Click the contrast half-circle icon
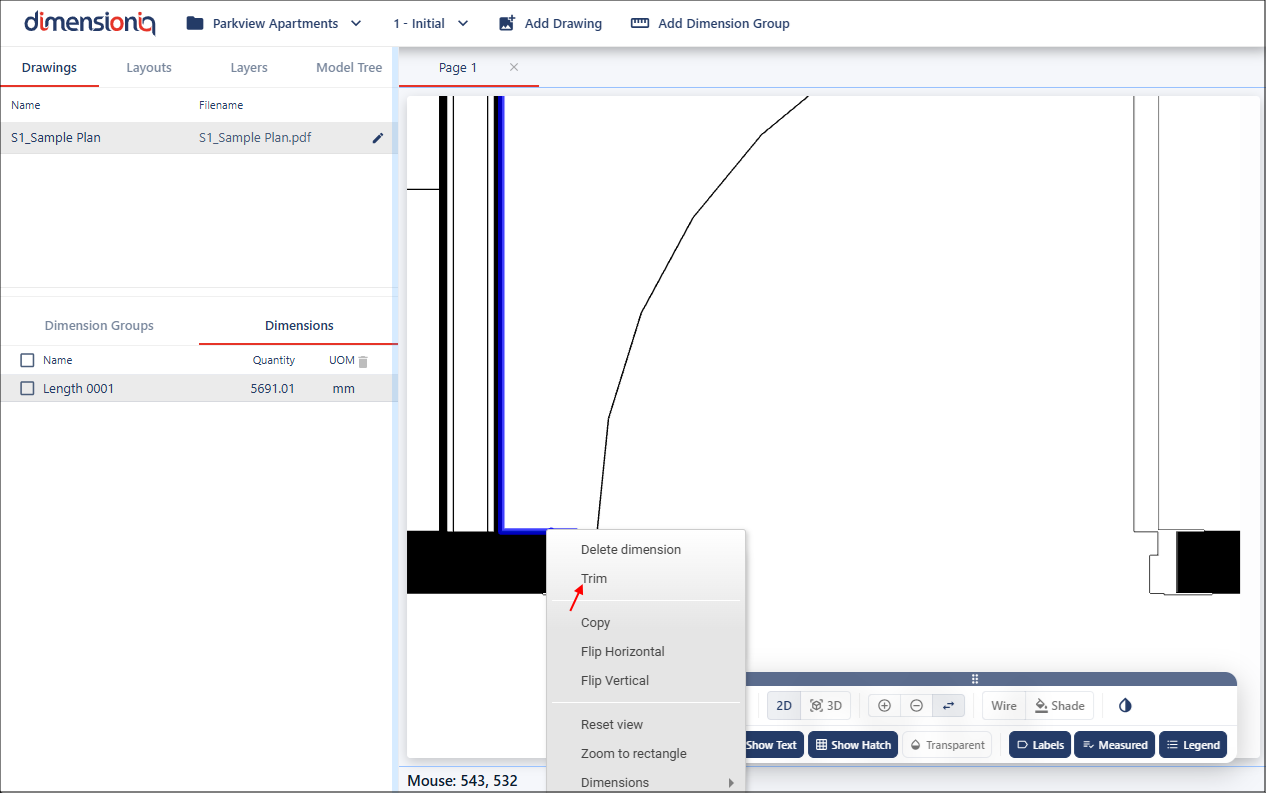 pos(1125,706)
